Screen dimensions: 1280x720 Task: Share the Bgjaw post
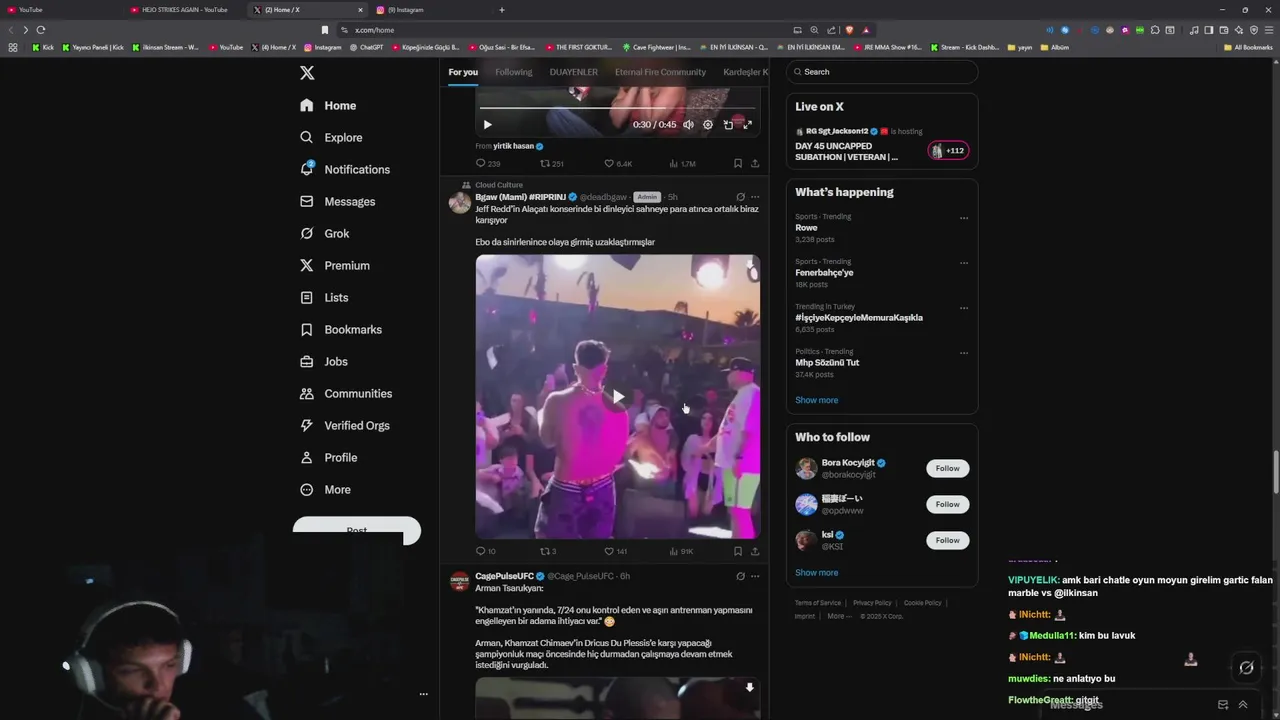point(755,551)
